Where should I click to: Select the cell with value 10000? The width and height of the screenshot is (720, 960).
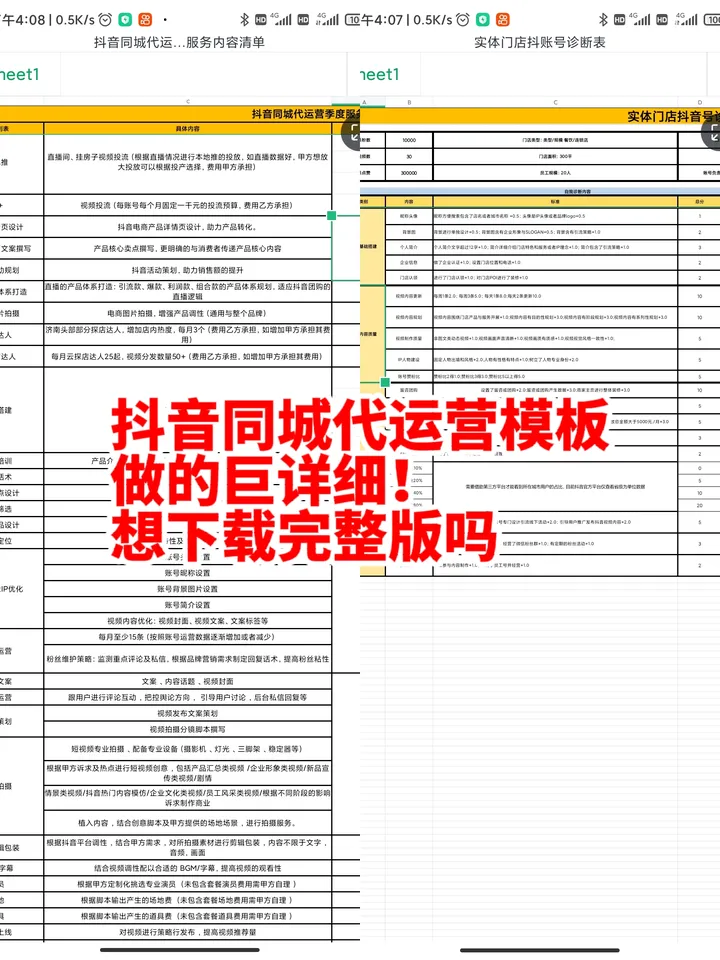409,140
